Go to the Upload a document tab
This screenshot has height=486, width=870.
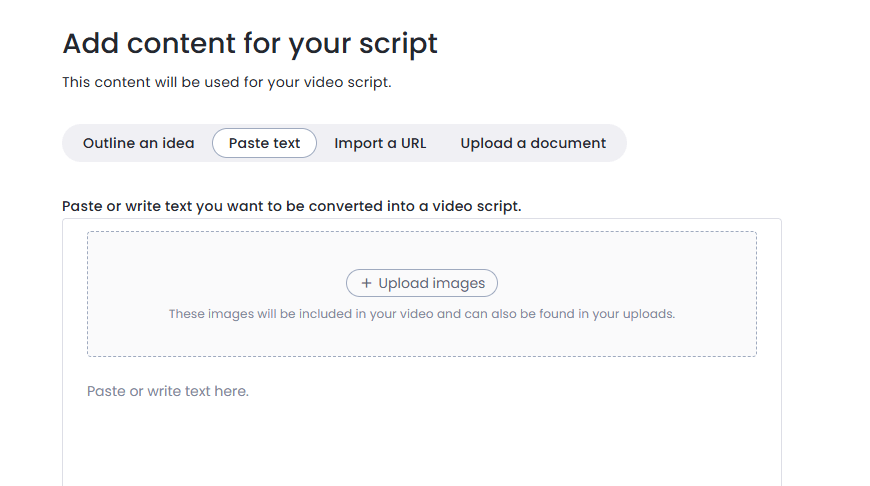click(533, 143)
